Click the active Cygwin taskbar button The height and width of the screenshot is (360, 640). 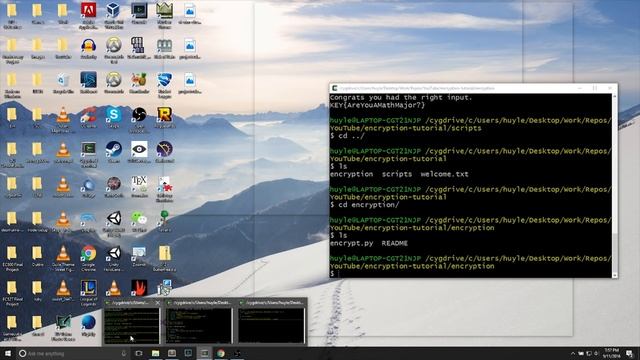(x=204, y=353)
